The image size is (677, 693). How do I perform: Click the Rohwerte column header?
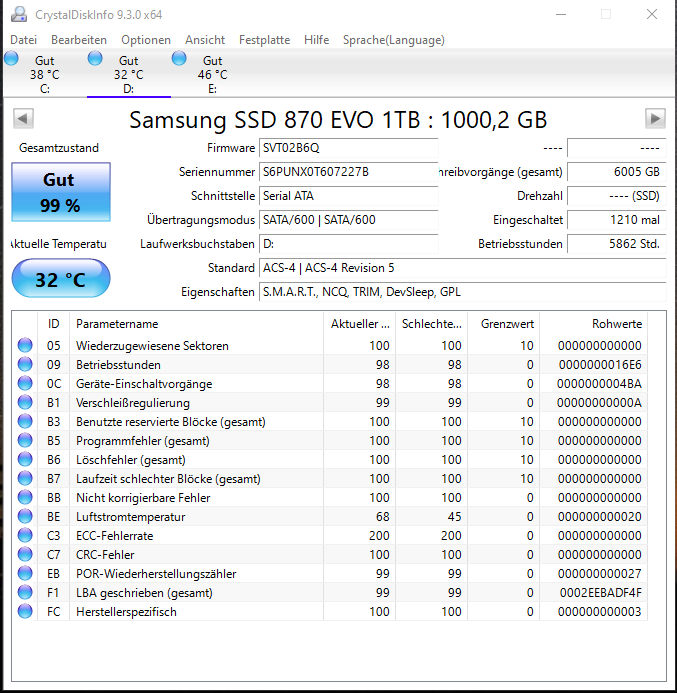pyautogui.click(x=593, y=324)
